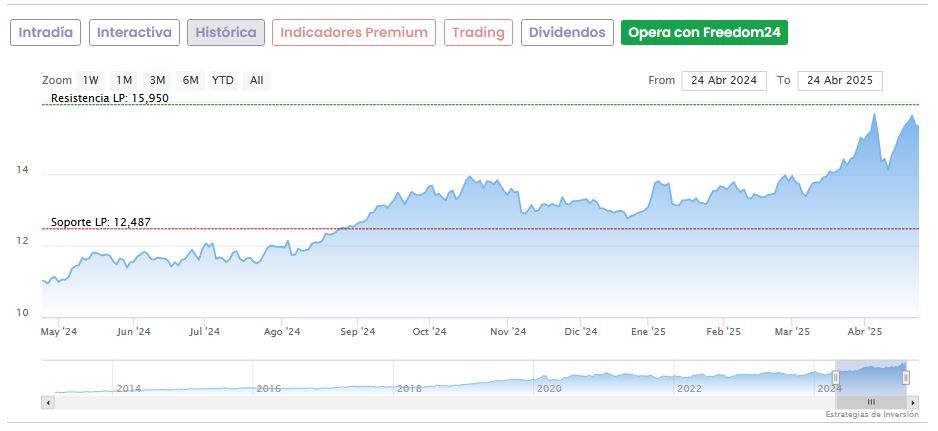Go to the Trading tab
The image size is (938, 431).
(478, 33)
